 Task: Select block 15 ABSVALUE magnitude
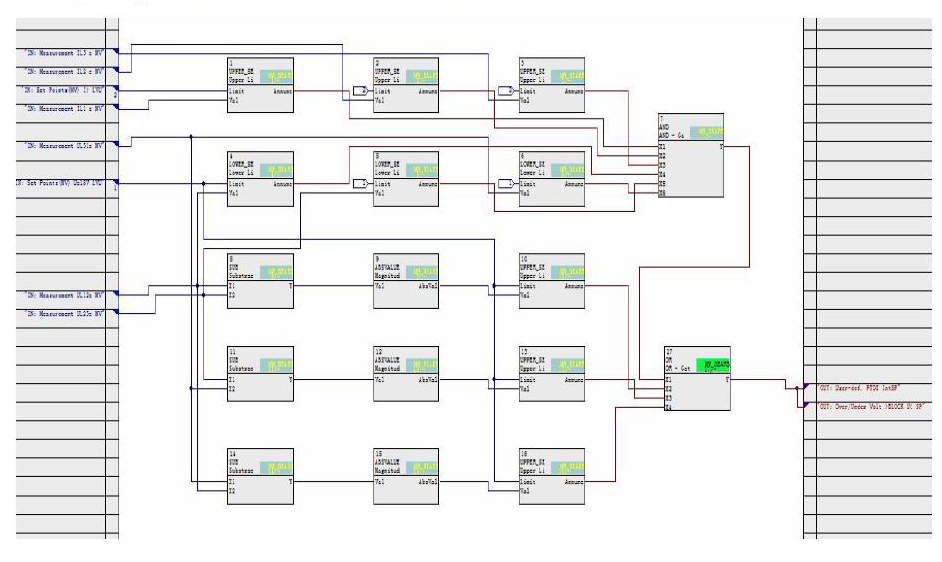[406, 476]
